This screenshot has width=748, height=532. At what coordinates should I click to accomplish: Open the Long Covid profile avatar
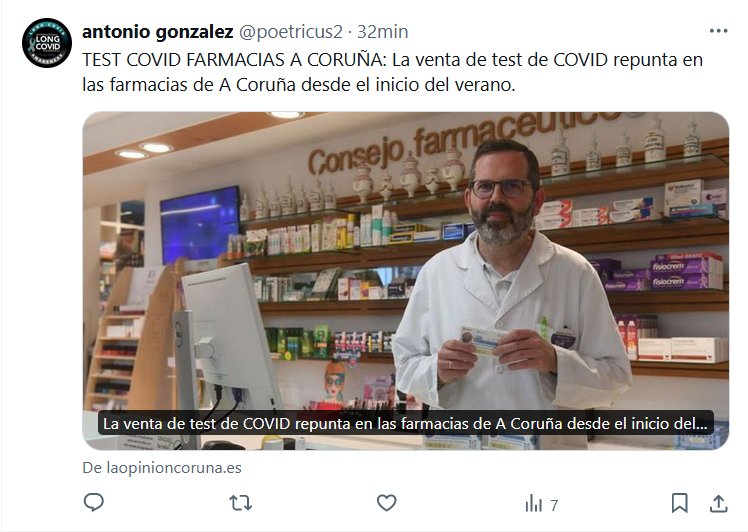coord(47,43)
